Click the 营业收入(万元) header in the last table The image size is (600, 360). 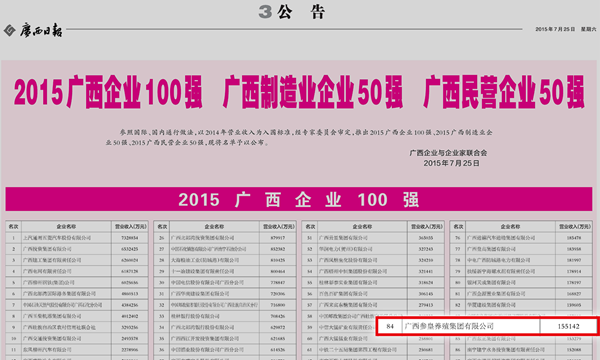point(574,226)
